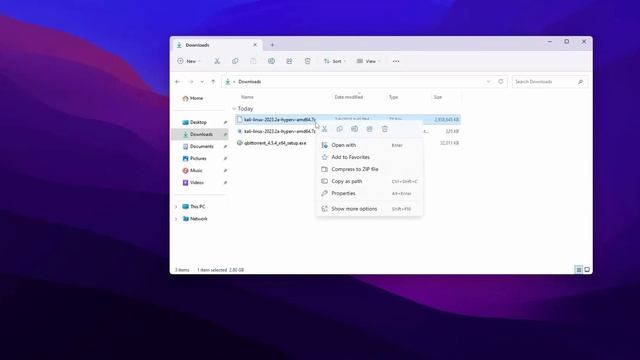Sort by the Name column header

coord(247,97)
